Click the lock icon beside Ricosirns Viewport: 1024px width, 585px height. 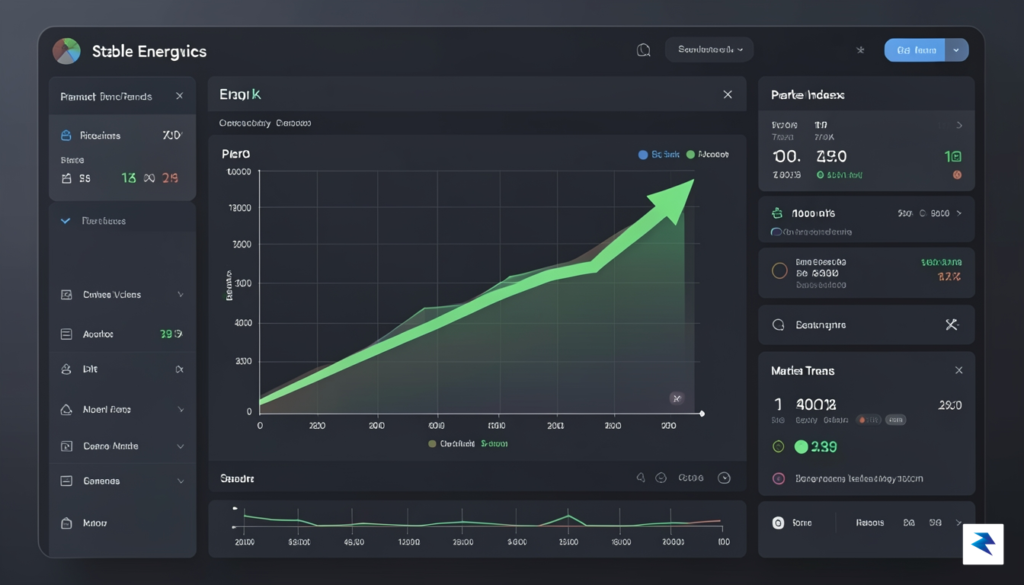click(x=66, y=135)
